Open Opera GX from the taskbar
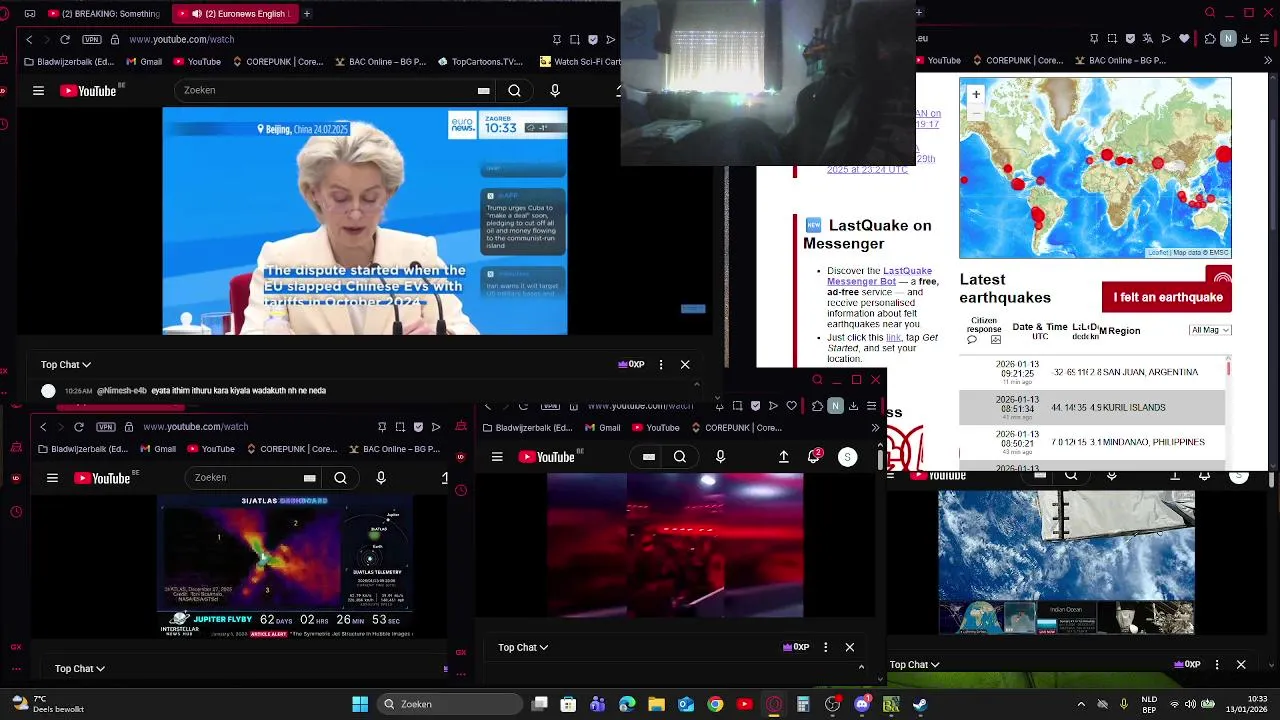1280x720 pixels. pos(774,705)
